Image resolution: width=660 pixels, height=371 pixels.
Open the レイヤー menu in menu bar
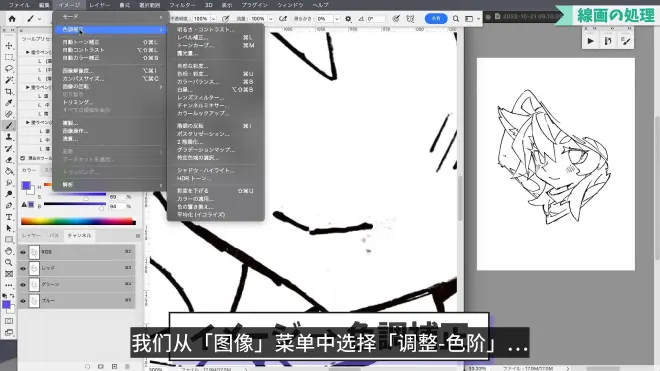coord(99,5)
